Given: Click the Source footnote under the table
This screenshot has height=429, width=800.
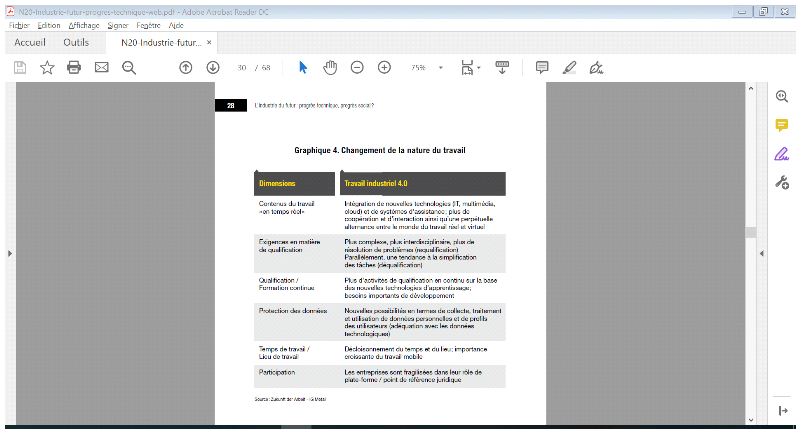Looking at the screenshot, I should coord(290,399).
